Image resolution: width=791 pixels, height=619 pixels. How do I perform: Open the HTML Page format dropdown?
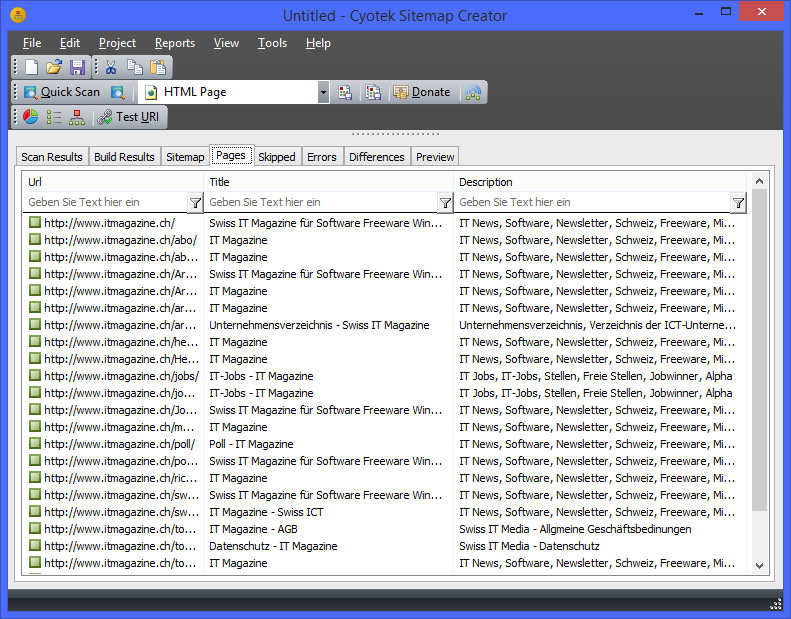tap(323, 92)
